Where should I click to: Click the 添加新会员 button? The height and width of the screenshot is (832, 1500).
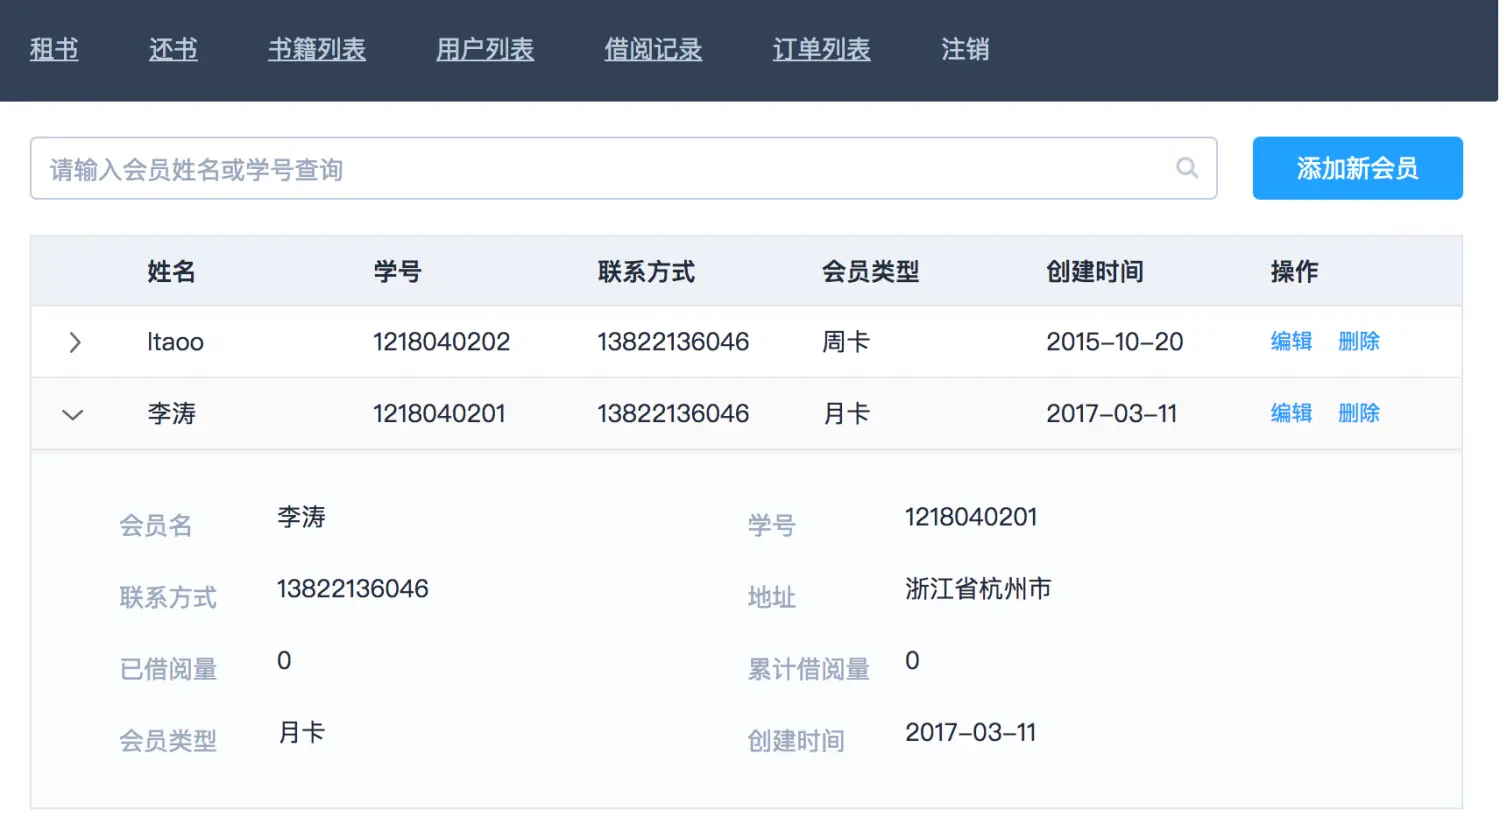tap(1357, 168)
